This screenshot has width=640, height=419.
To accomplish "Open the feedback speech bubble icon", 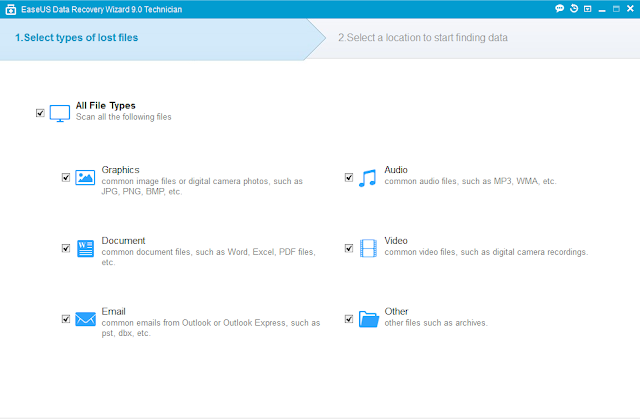I will 560,9.
